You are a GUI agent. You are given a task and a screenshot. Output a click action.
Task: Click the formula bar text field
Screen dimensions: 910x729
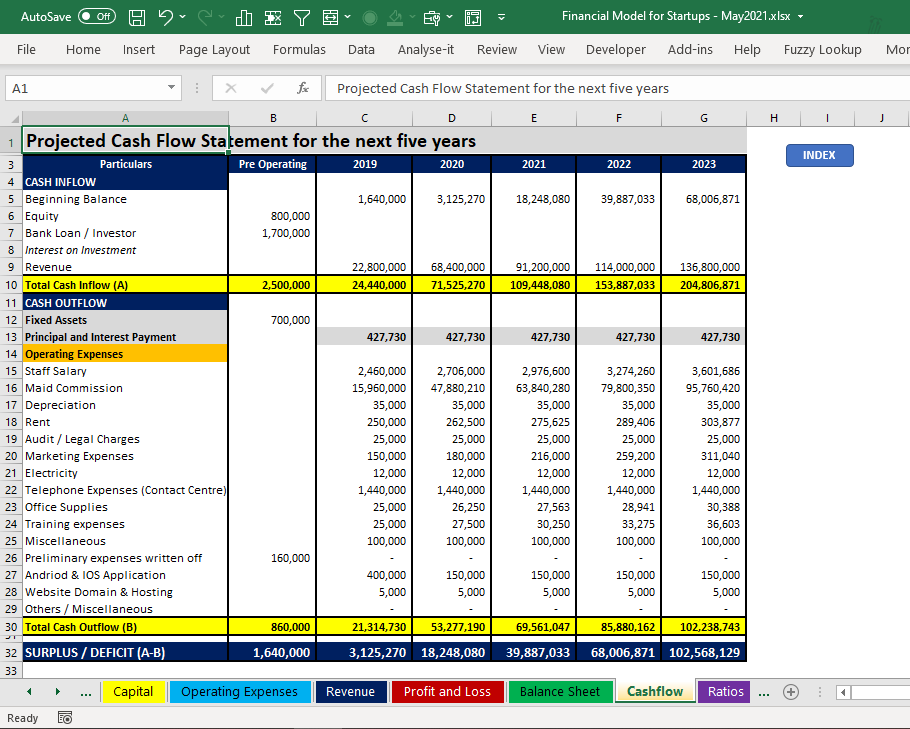(618, 88)
